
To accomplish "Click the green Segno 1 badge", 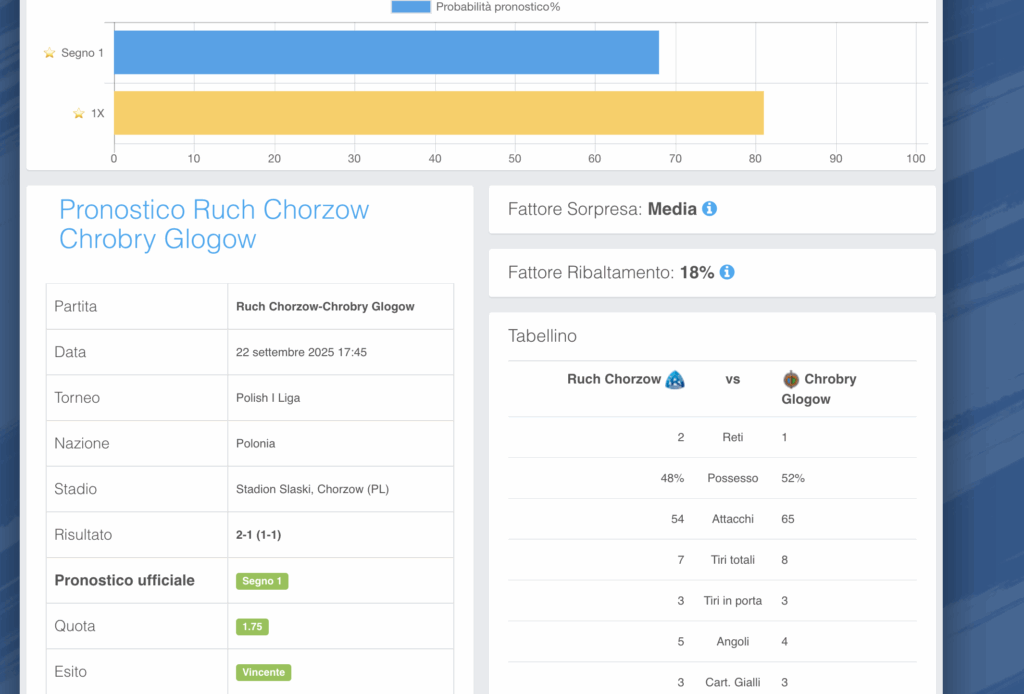I will click(x=262, y=581).
